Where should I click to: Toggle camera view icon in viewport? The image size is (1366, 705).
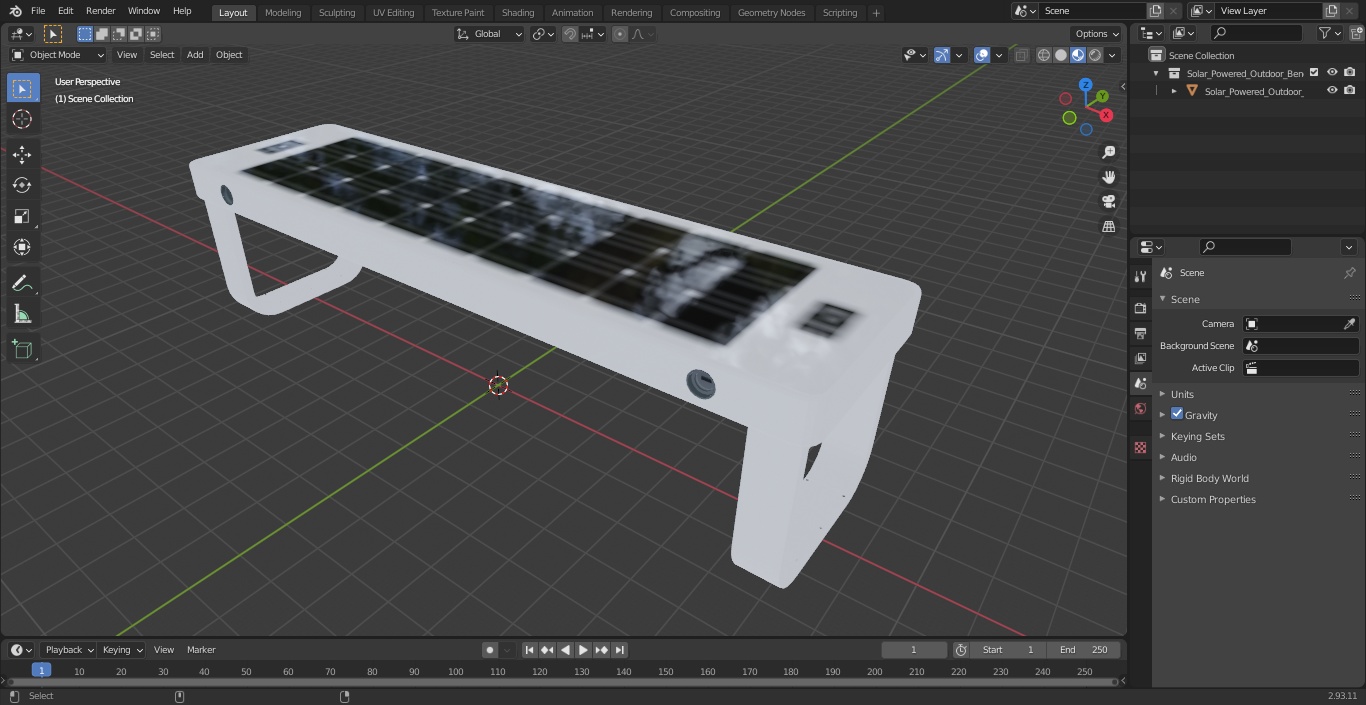point(1109,201)
